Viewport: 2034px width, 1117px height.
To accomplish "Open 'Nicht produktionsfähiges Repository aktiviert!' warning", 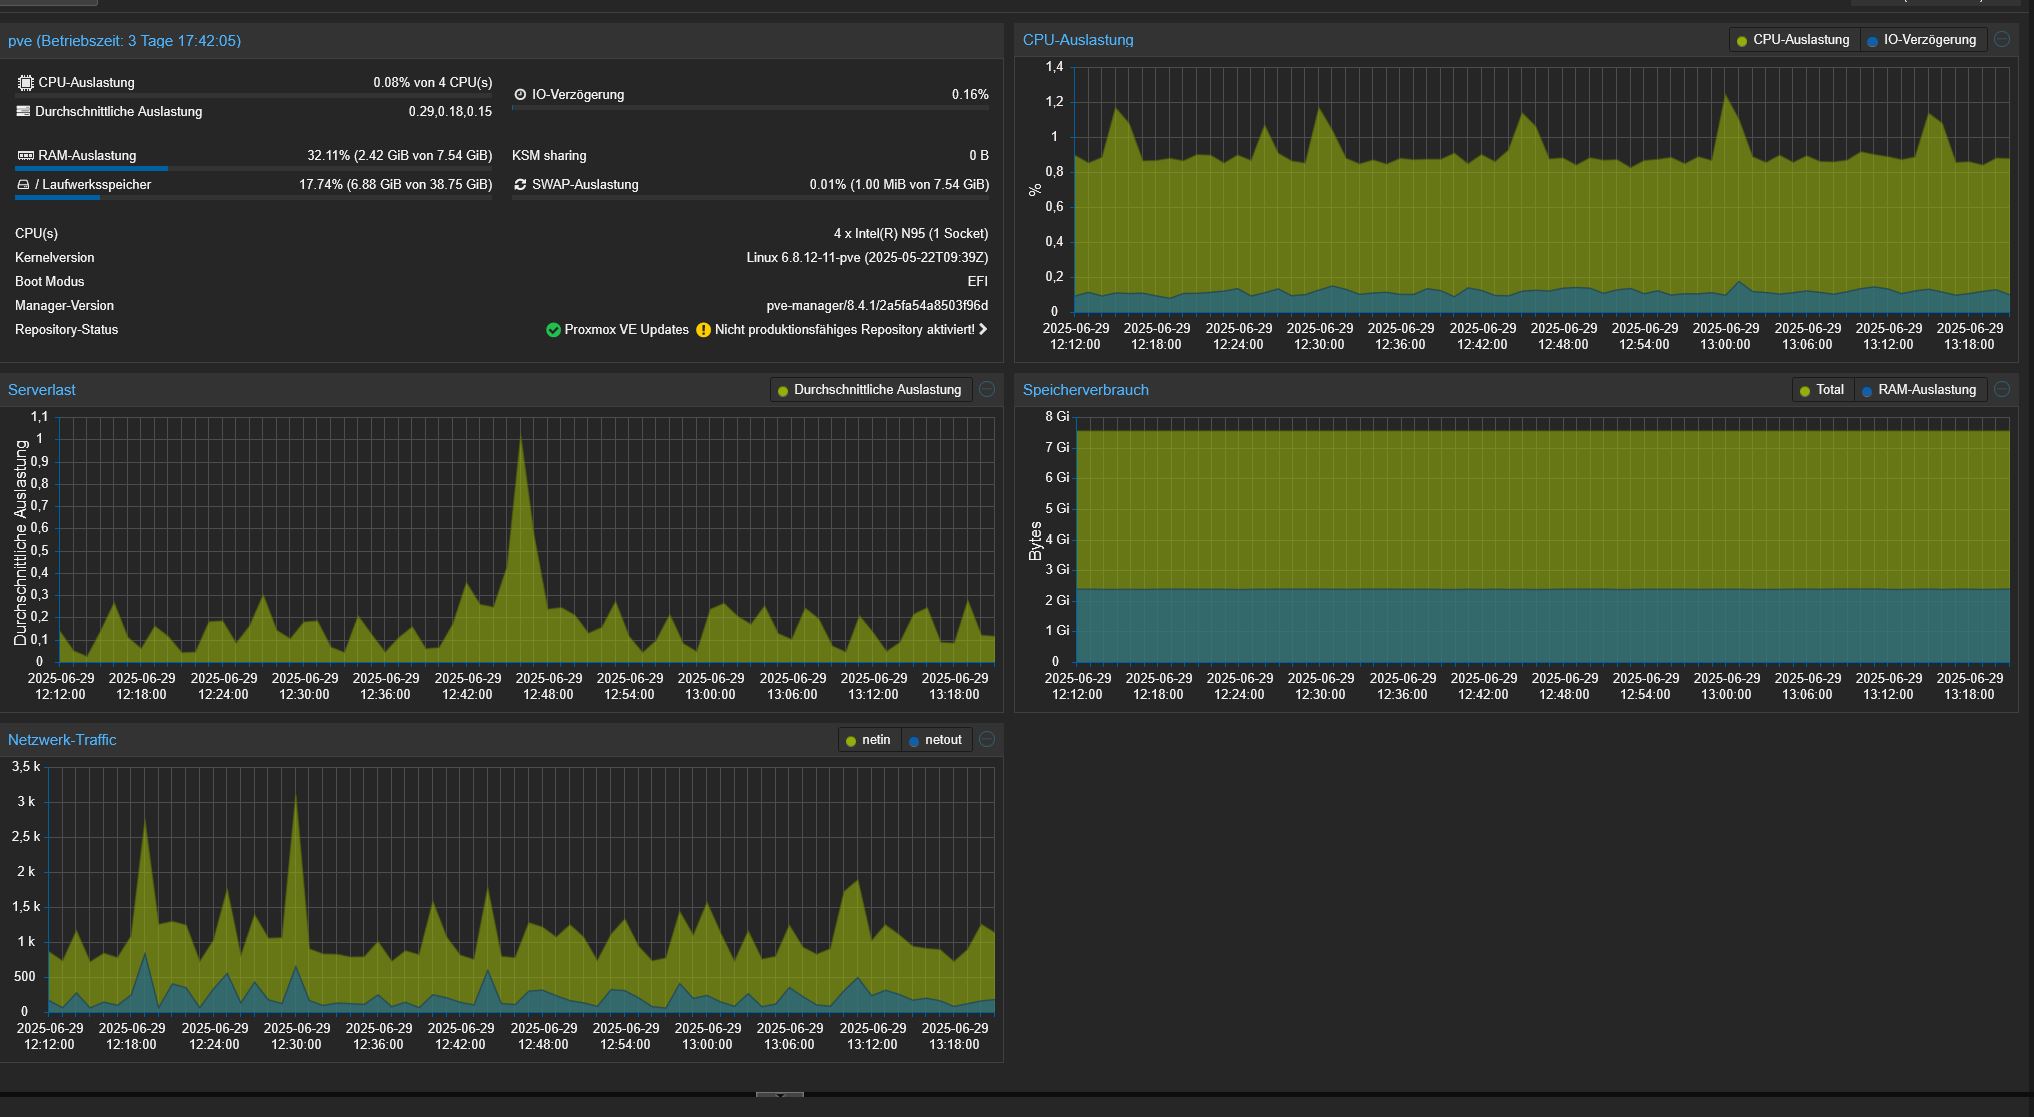I will tap(844, 330).
